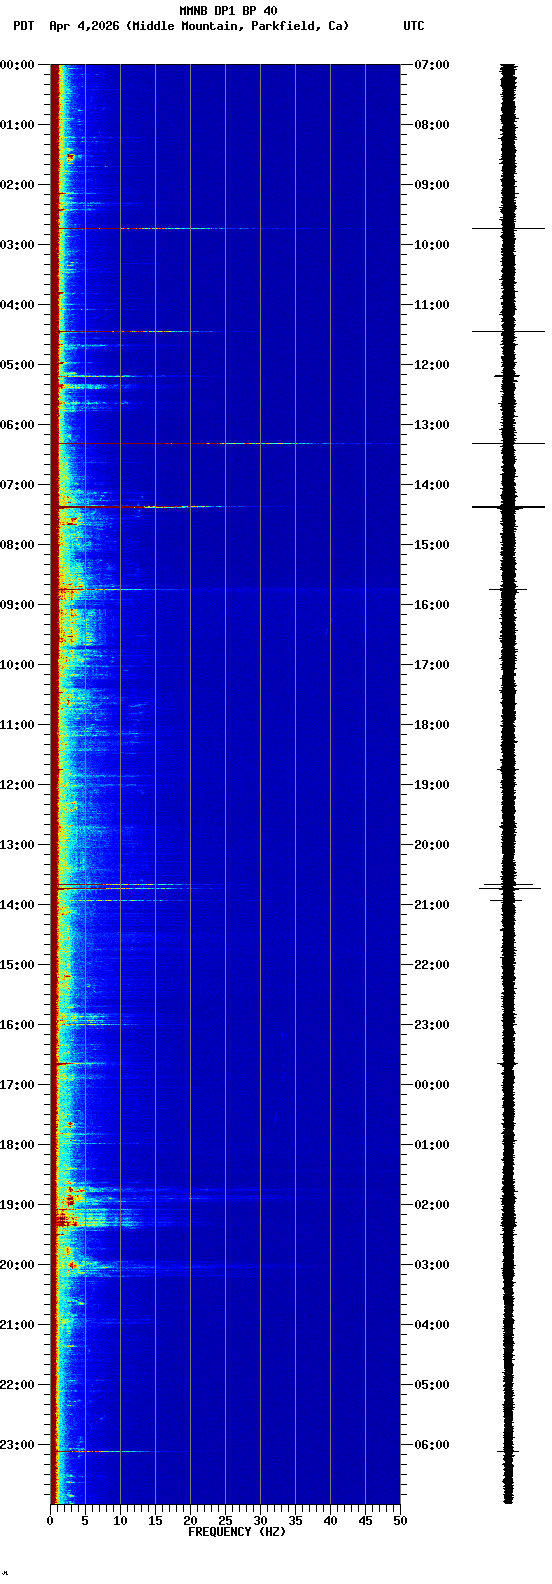Click the 04:00 label on the UTC axis
552x1584 pixels.
pos(432,1325)
